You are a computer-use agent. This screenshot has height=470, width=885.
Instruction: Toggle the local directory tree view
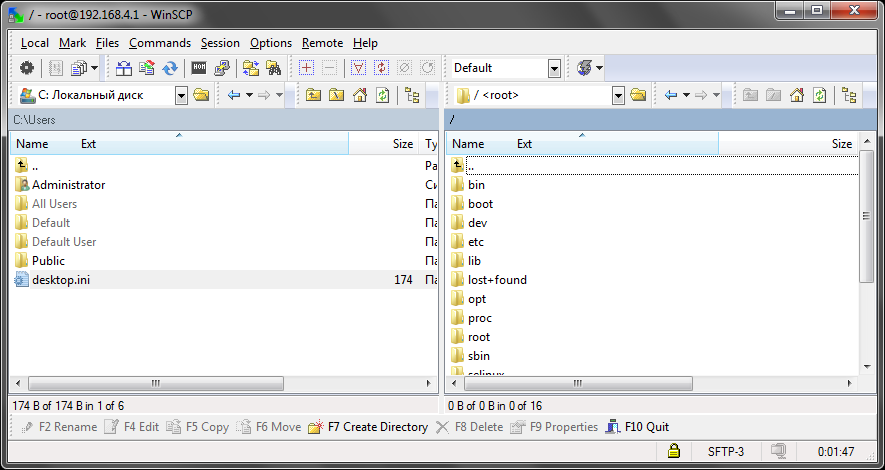tap(413, 95)
